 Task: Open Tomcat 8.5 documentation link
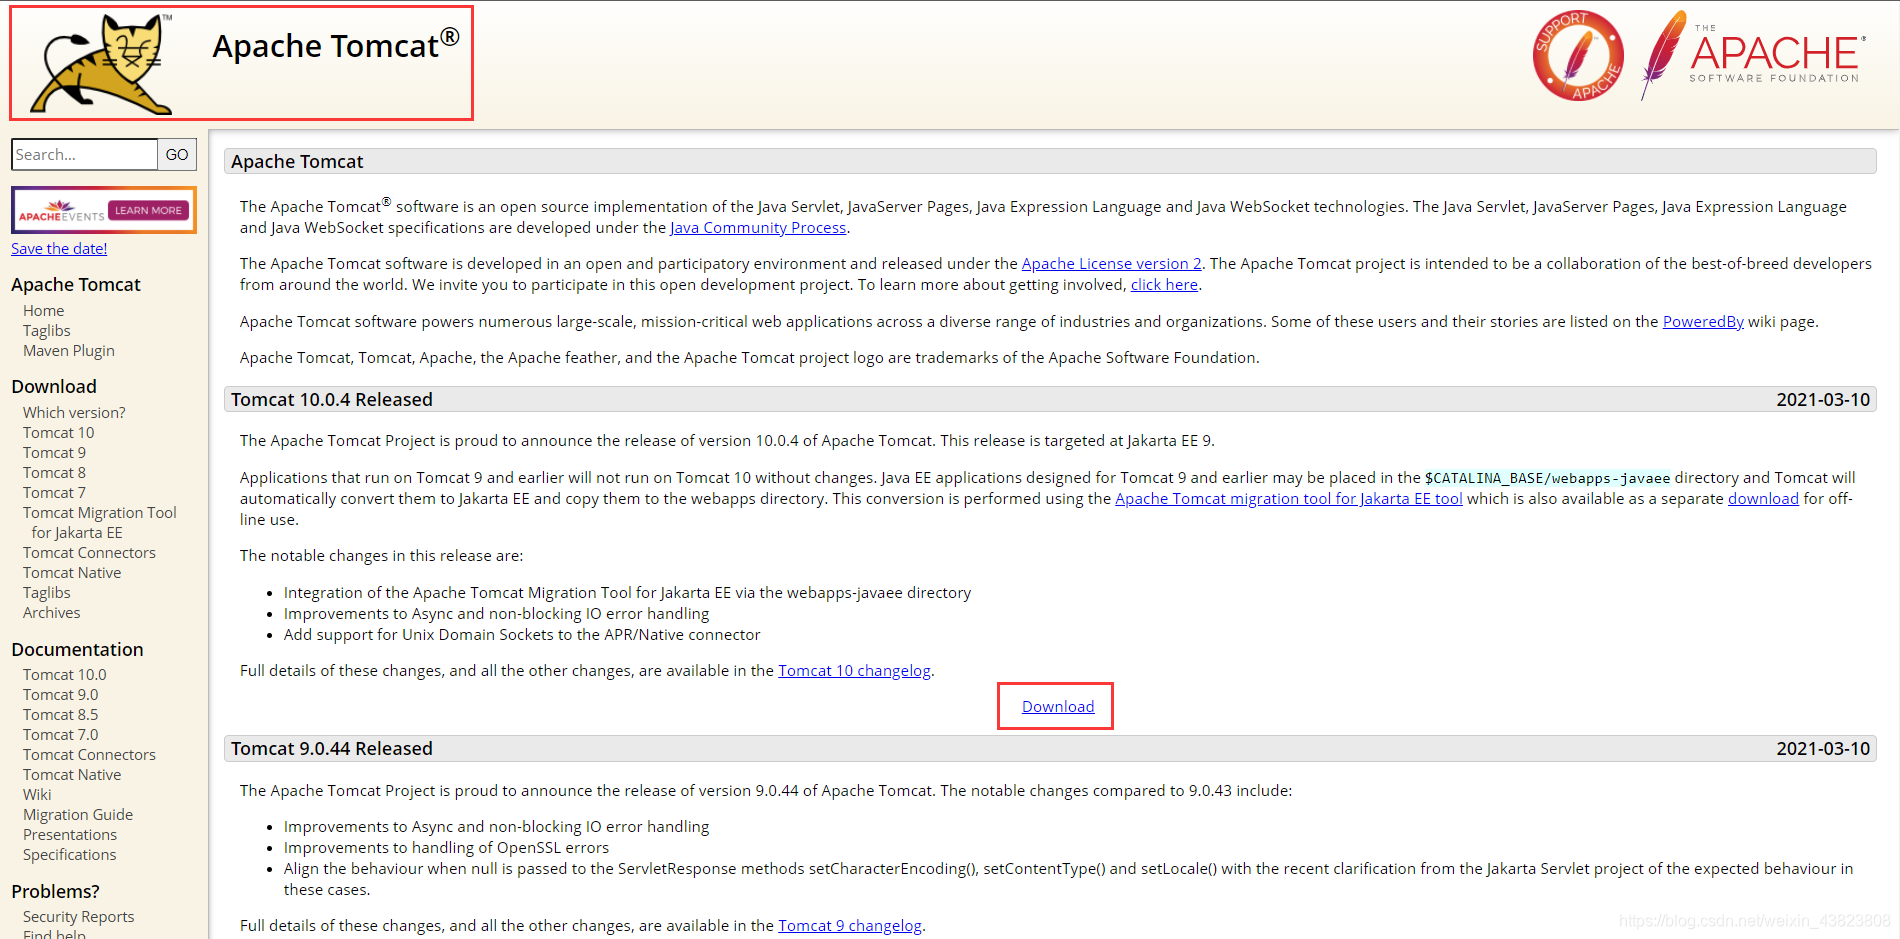60,715
